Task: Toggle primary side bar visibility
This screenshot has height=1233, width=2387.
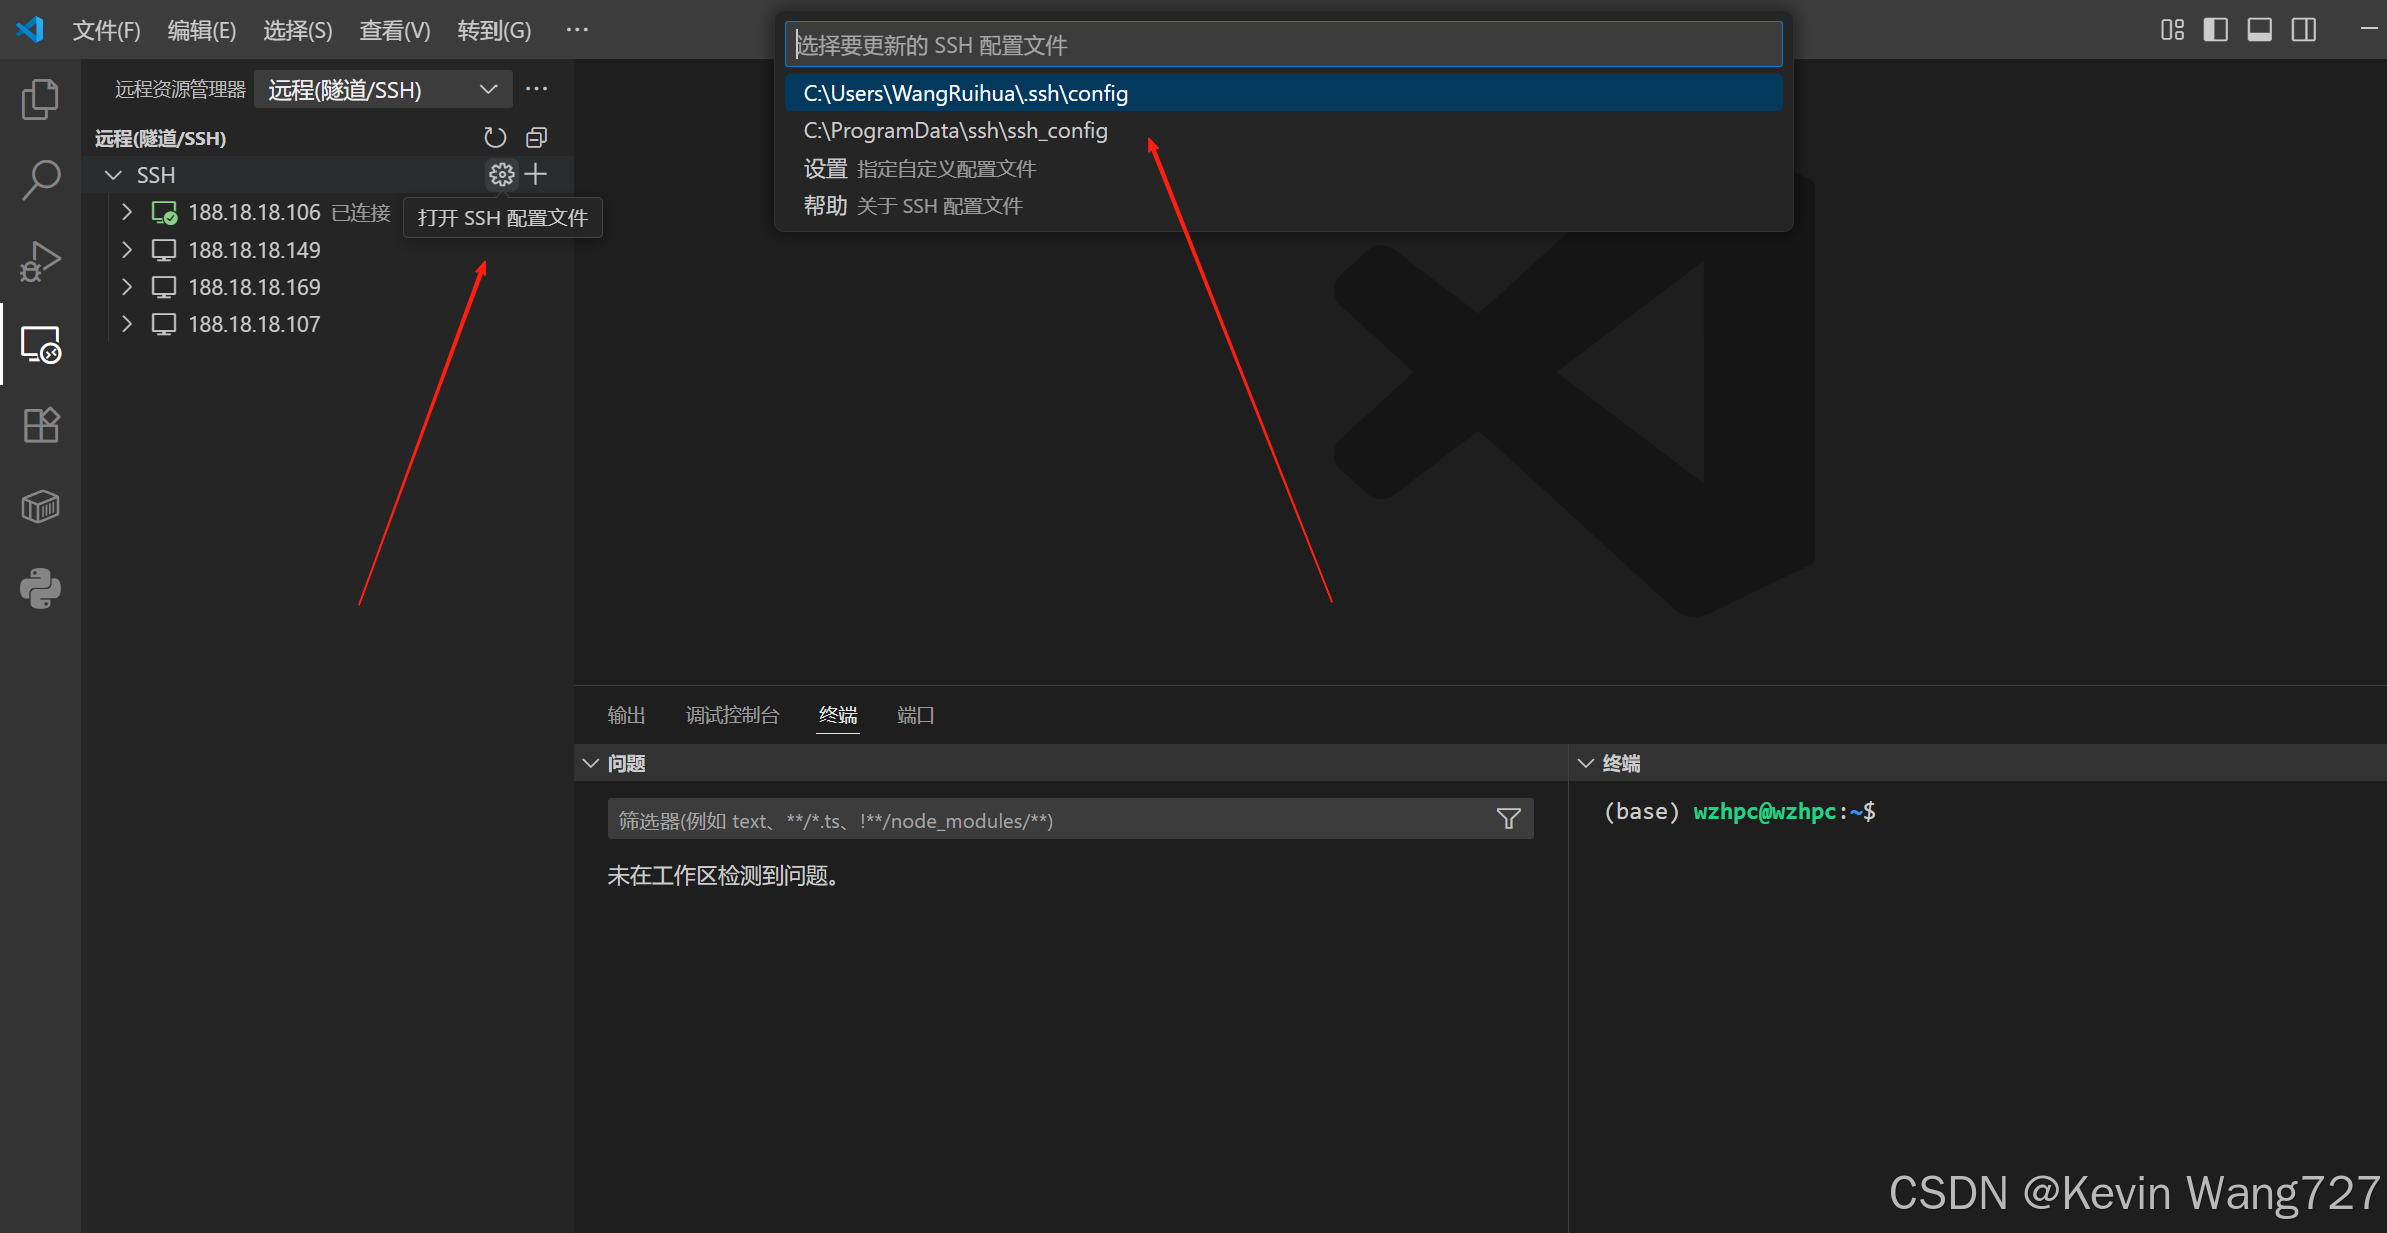Action: point(2216,30)
